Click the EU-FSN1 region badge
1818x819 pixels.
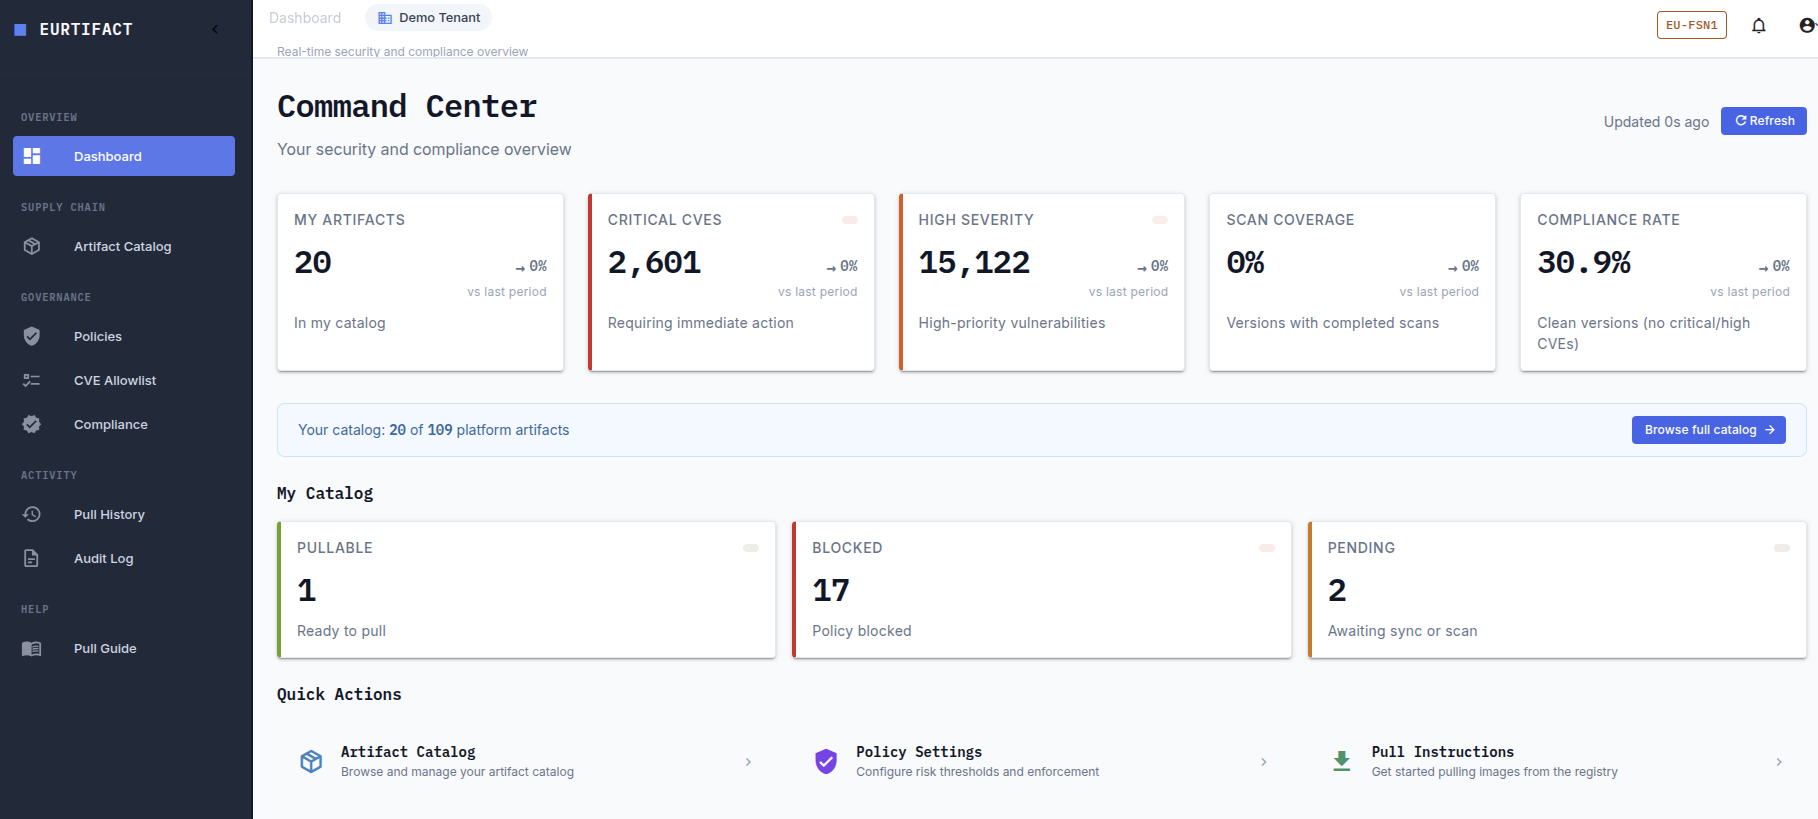pos(1692,25)
